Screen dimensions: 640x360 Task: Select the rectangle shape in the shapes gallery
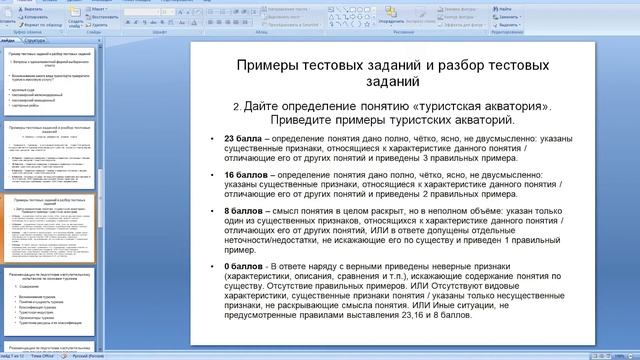pyautogui.click(x=353, y=9)
